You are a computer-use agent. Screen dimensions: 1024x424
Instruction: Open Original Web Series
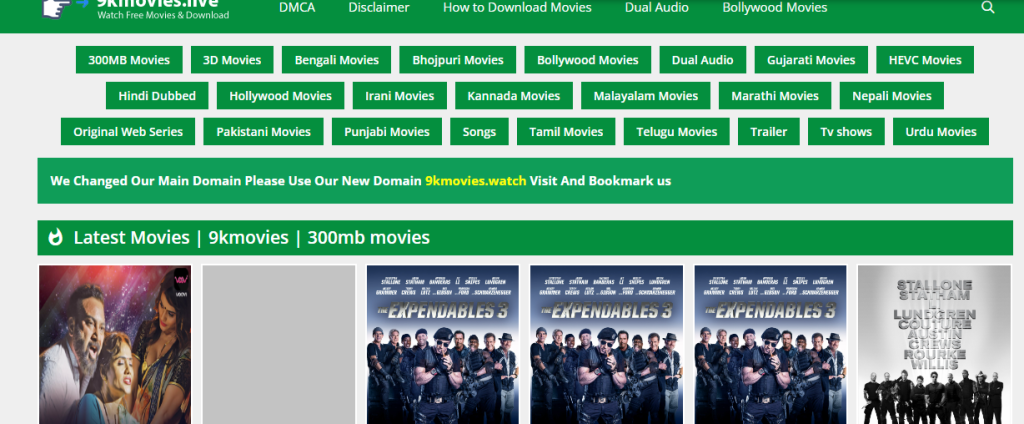point(128,131)
